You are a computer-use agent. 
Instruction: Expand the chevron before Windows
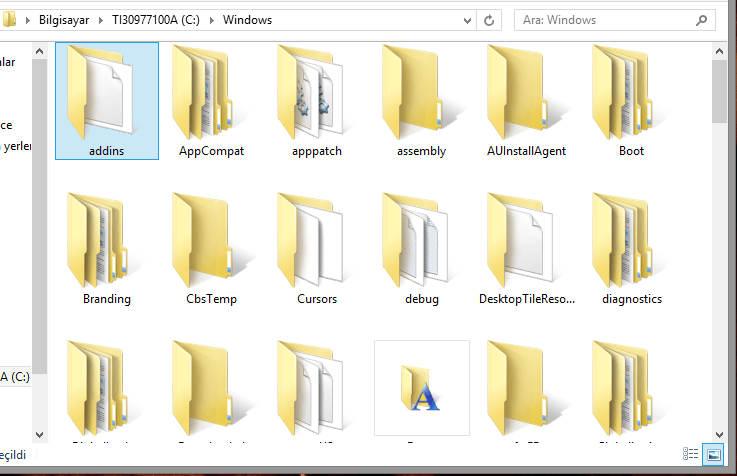click(212, 20)
